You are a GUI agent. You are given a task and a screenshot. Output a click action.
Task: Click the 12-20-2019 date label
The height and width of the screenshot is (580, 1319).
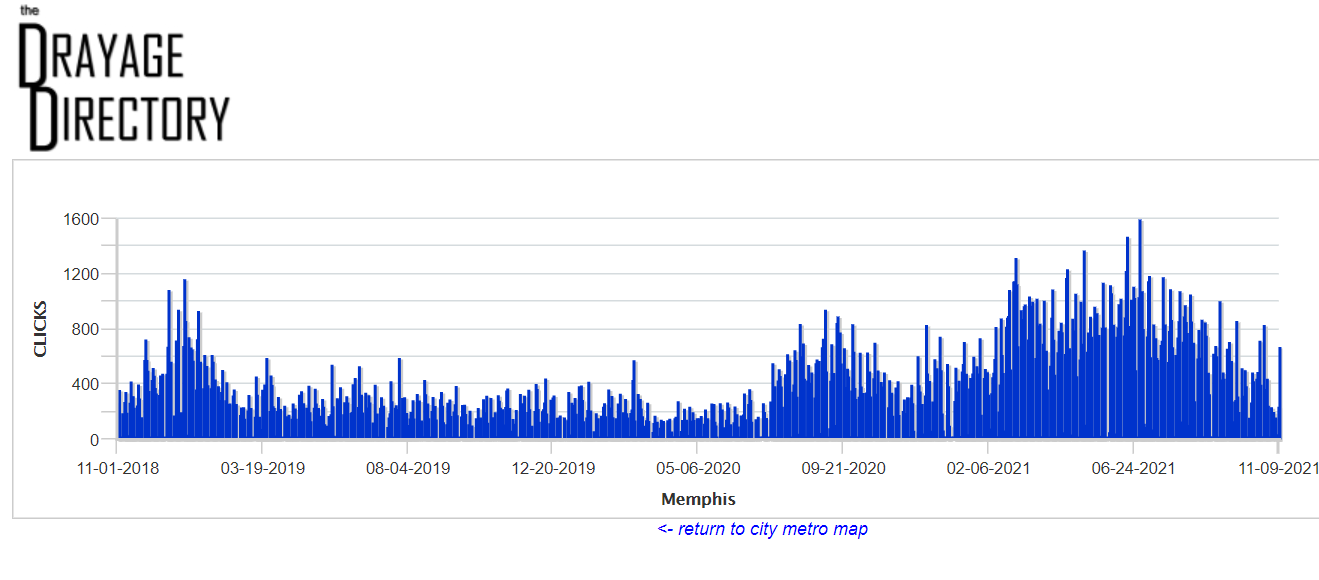click(553, 468)
